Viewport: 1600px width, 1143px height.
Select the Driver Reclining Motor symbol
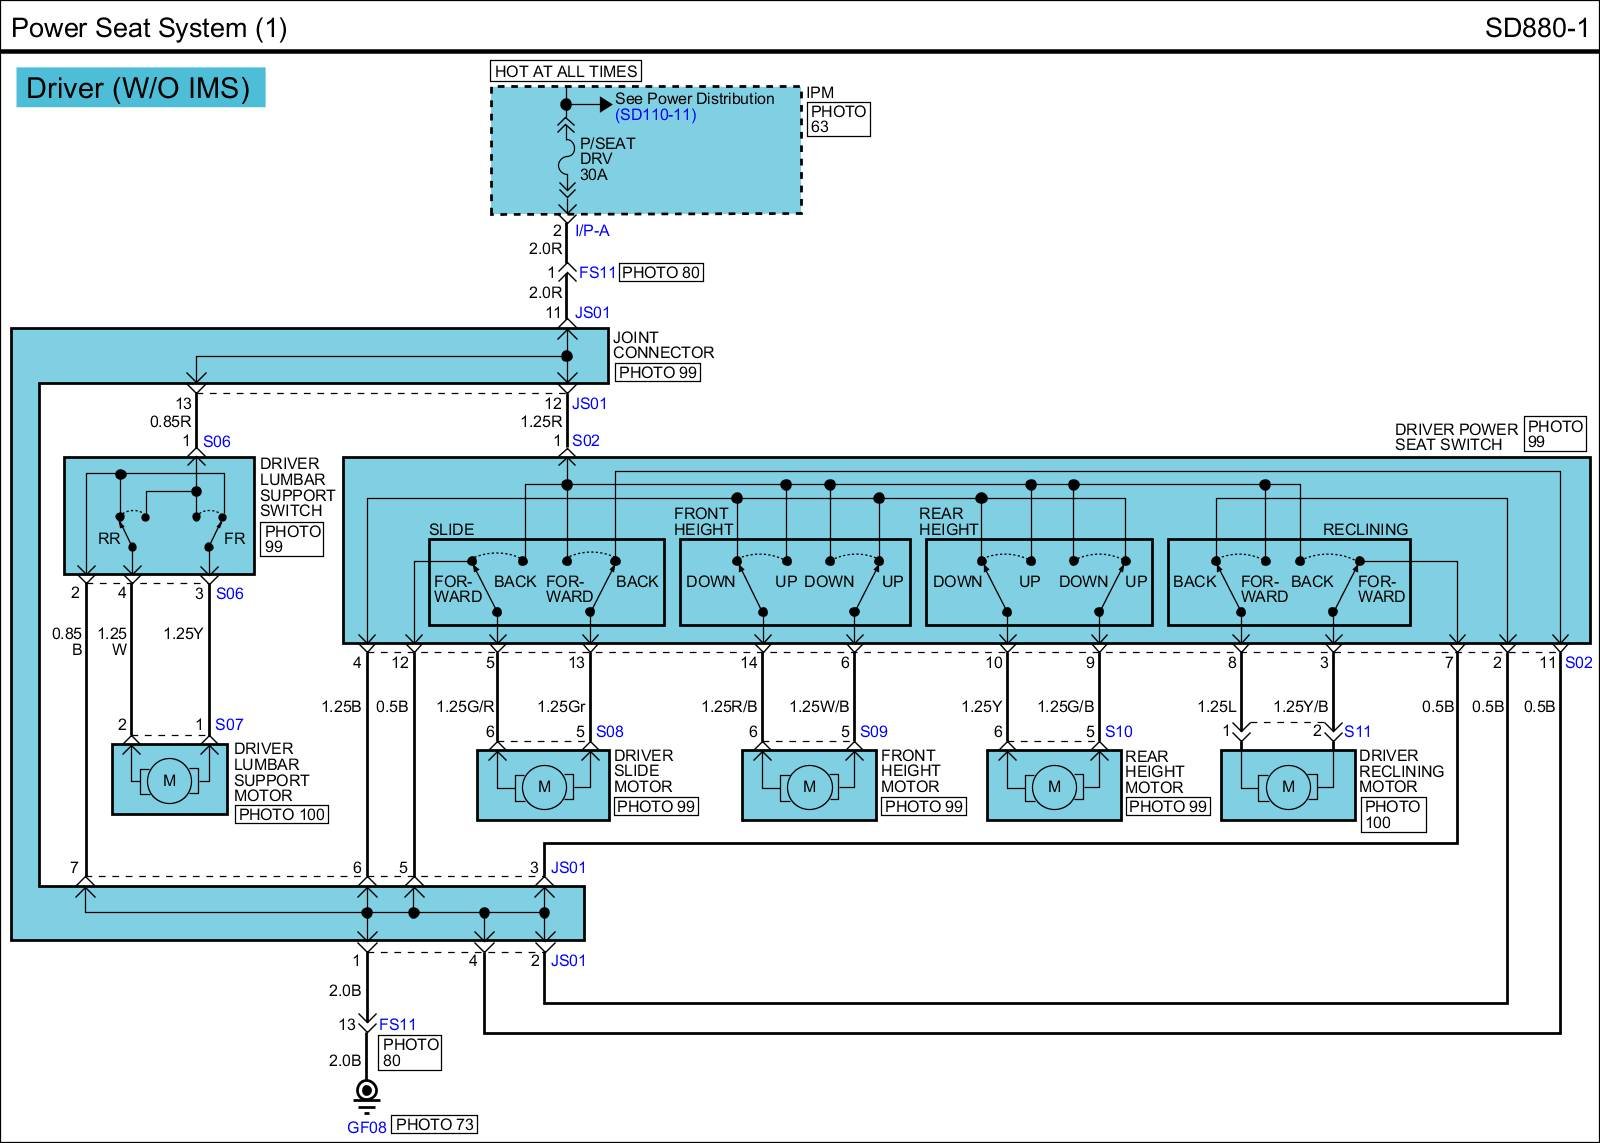pos(1287,786)
